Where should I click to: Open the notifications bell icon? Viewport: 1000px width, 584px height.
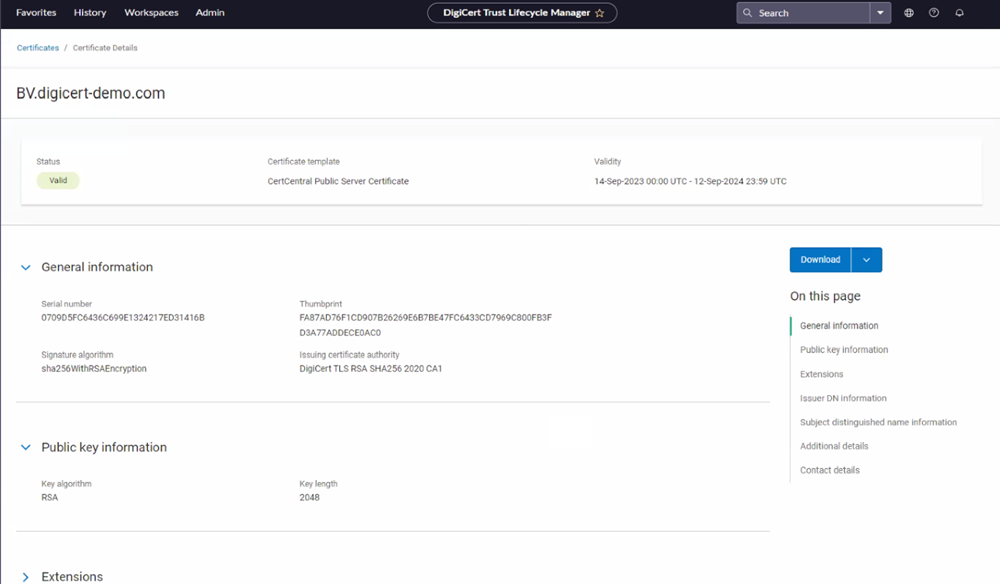(x=960, y=13)
